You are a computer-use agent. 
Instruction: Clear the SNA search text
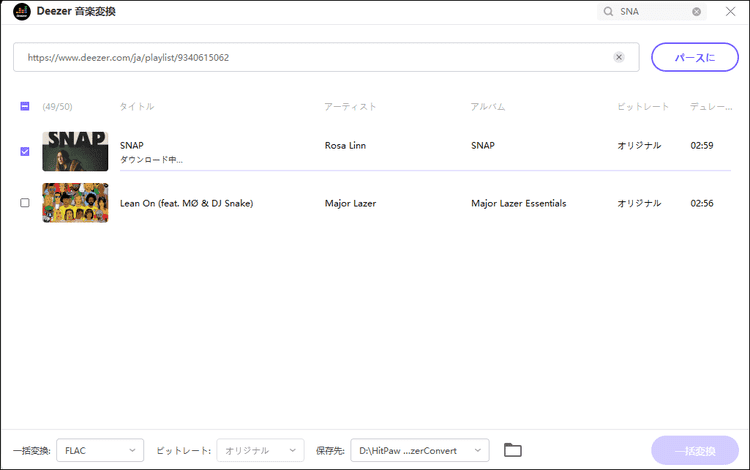[696, 11]
